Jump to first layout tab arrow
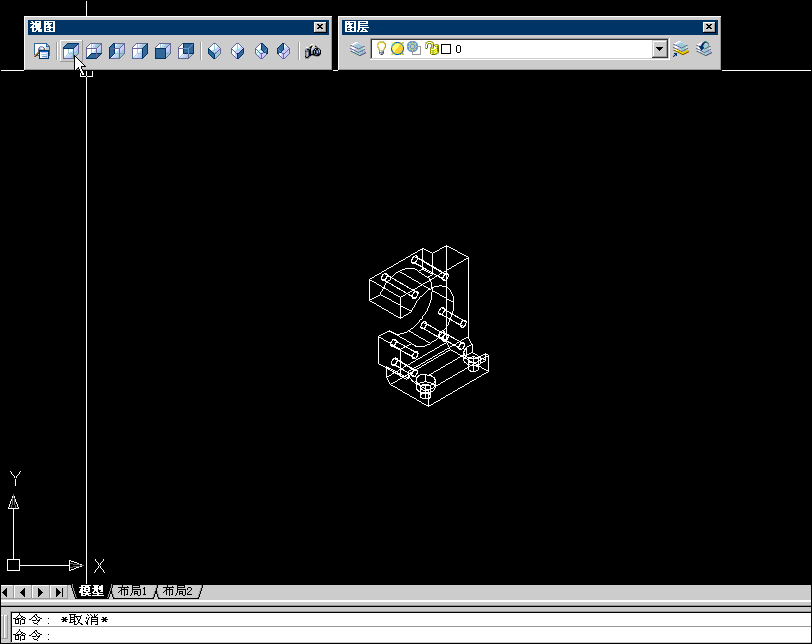Image resolution: width=812 pixels, height=644 pixels. coord(7,591)
